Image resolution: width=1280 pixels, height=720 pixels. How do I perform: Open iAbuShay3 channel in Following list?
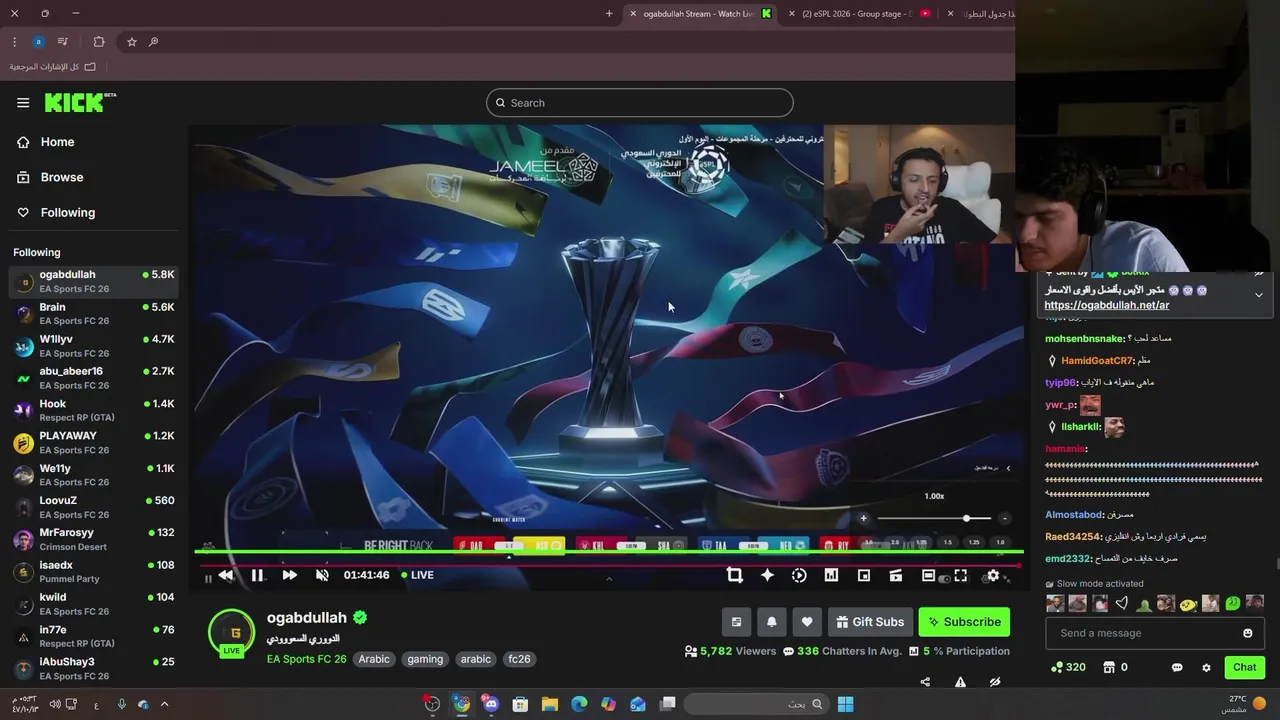pyautogui.click(x=94, y=668)
